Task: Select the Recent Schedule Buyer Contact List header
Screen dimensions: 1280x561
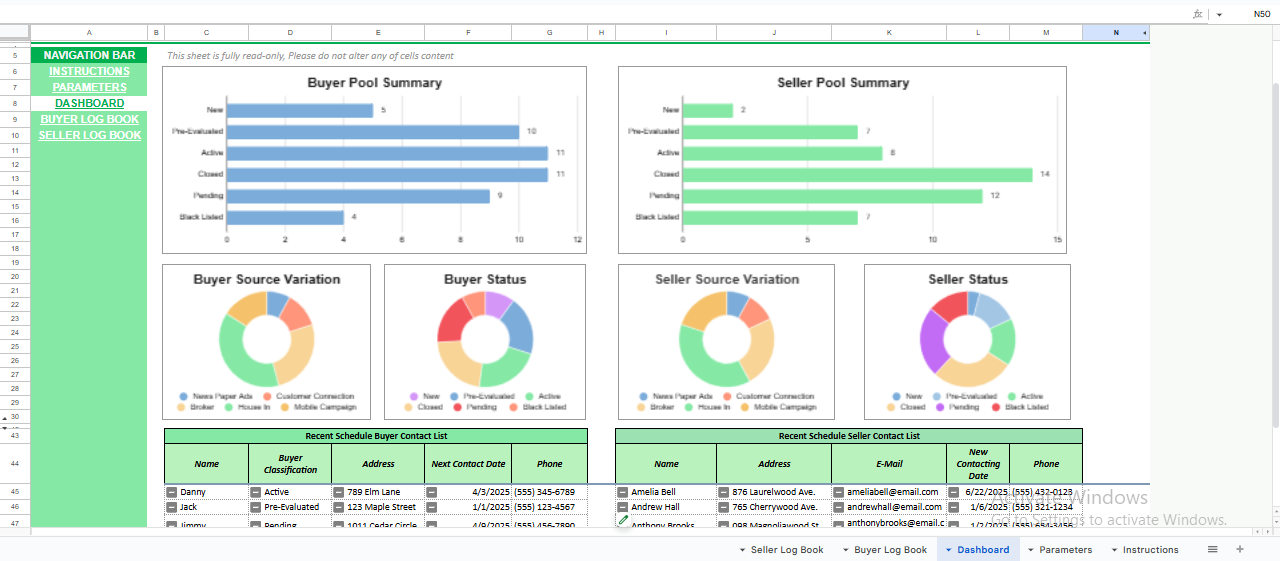Action: [376, 436]
